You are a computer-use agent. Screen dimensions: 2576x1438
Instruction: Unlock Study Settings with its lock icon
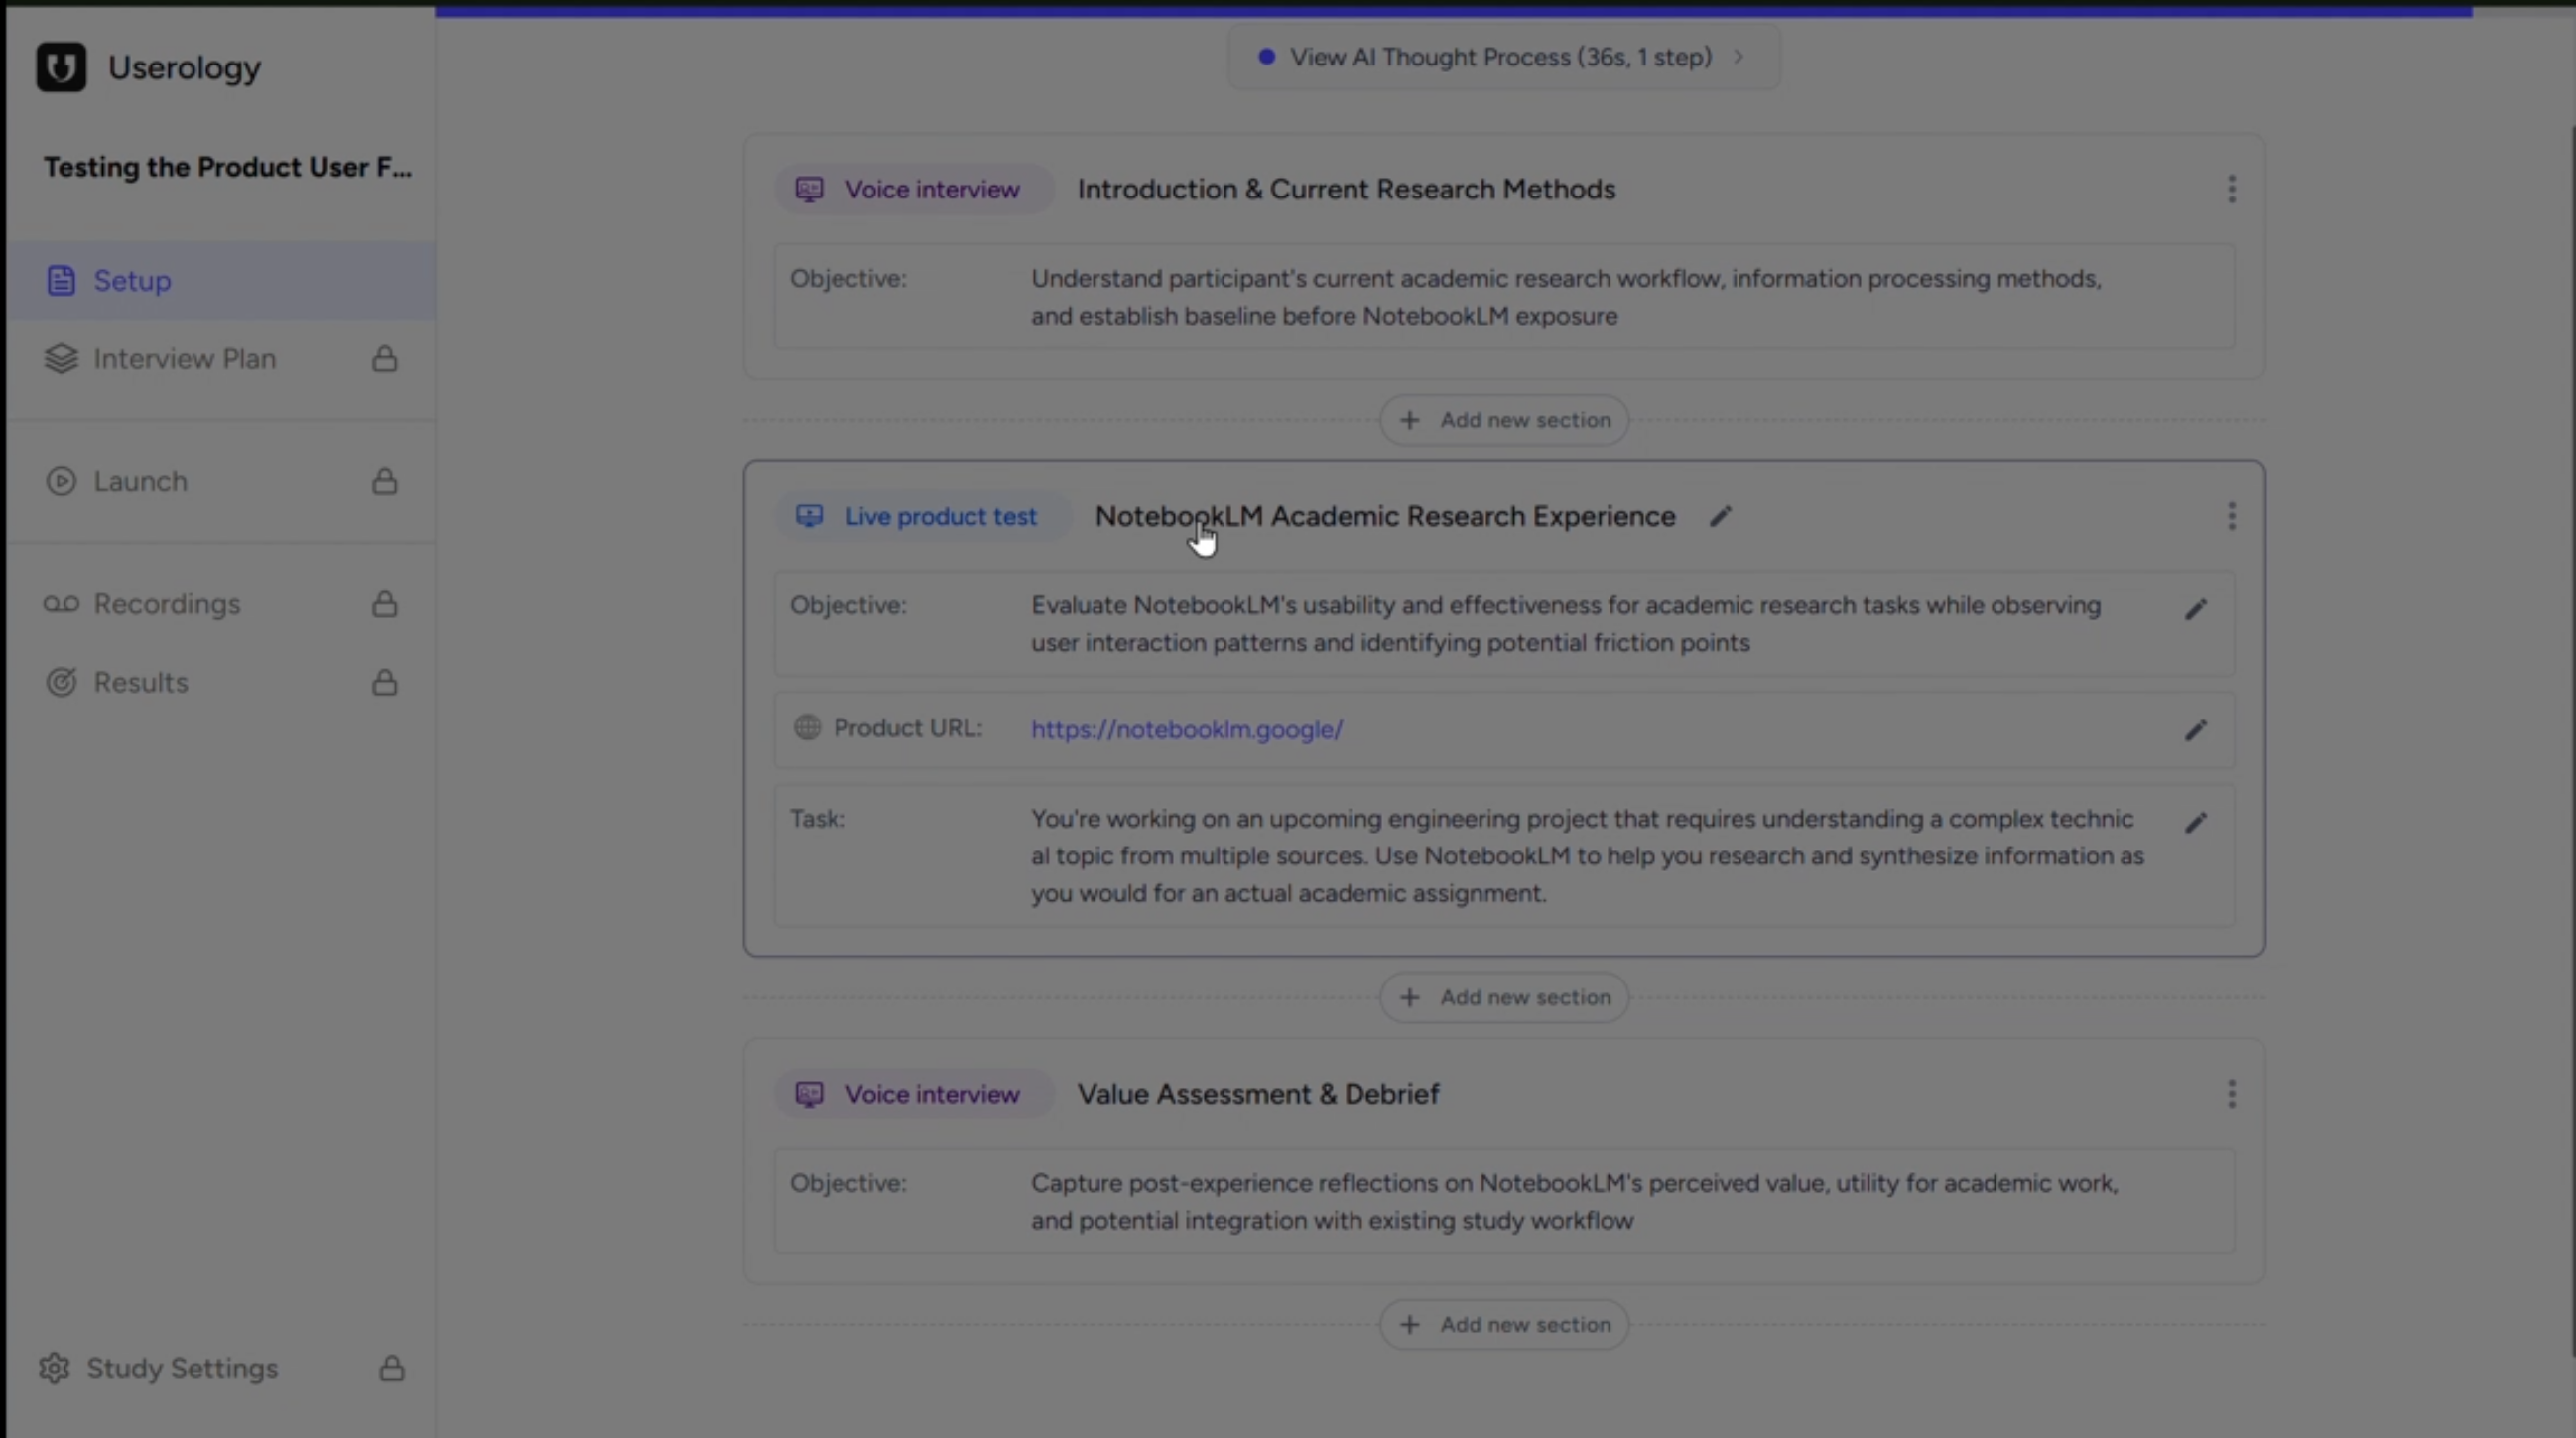point(391,1367)
